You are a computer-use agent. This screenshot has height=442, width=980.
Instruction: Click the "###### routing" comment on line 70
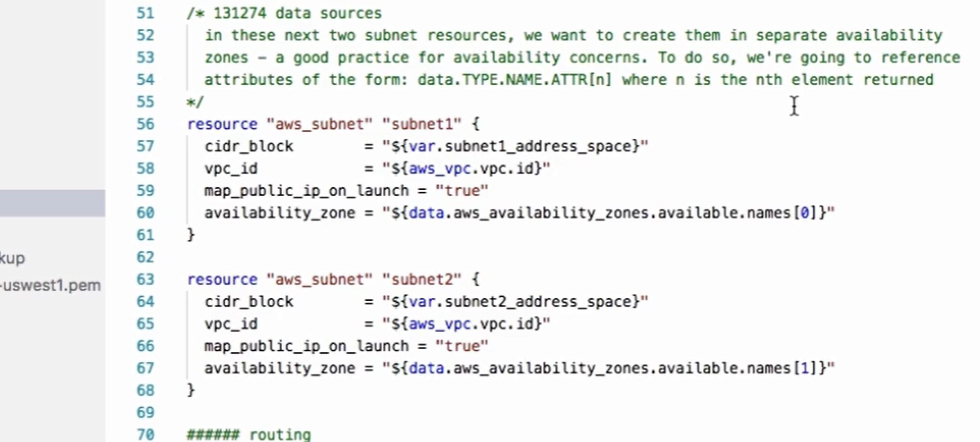coord(249,435)
